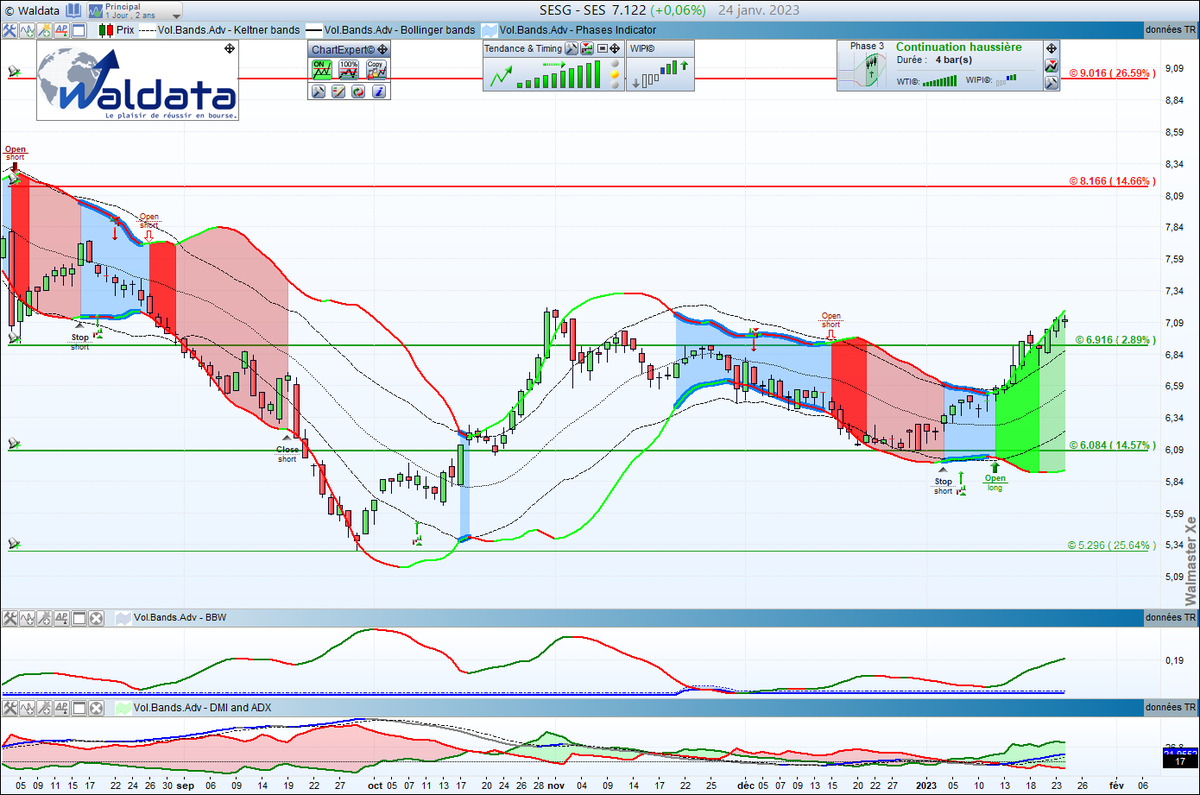Image resolution: width=1200 pixels, height=795 pixels.
Task: Click the Tendance & Timing move handle
Action: 615,48
